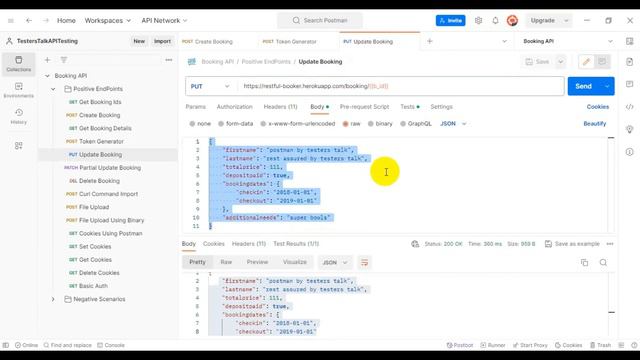Toggle response line wrap icon
The width and height of the screenshot is (640, 360).
point(364,262)
